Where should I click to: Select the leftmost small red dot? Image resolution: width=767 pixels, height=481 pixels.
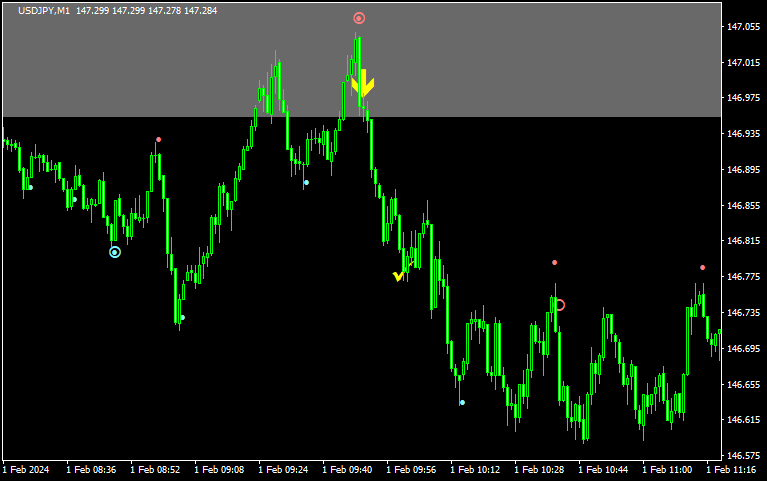click(158, 139)
